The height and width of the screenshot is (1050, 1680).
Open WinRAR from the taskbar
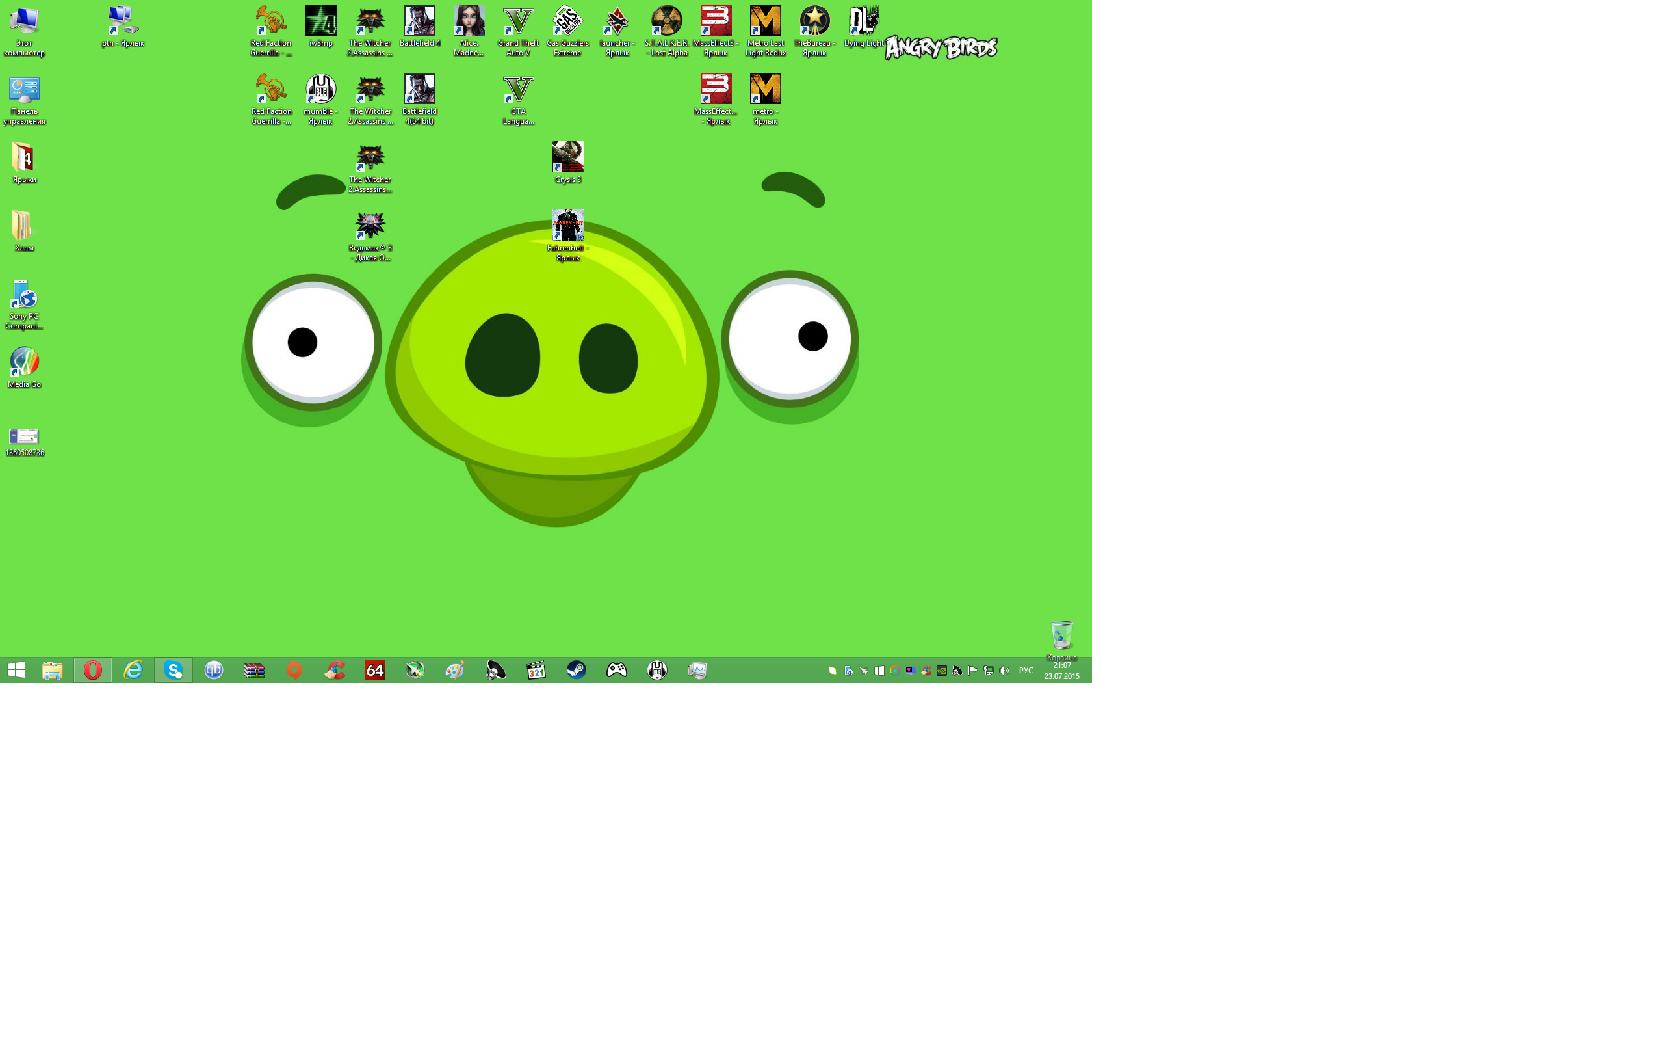click(254, 670)
